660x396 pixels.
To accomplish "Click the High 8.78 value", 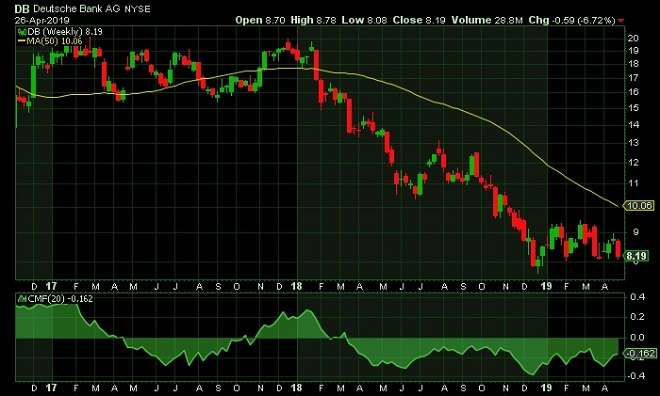I will tap(314, 20).
